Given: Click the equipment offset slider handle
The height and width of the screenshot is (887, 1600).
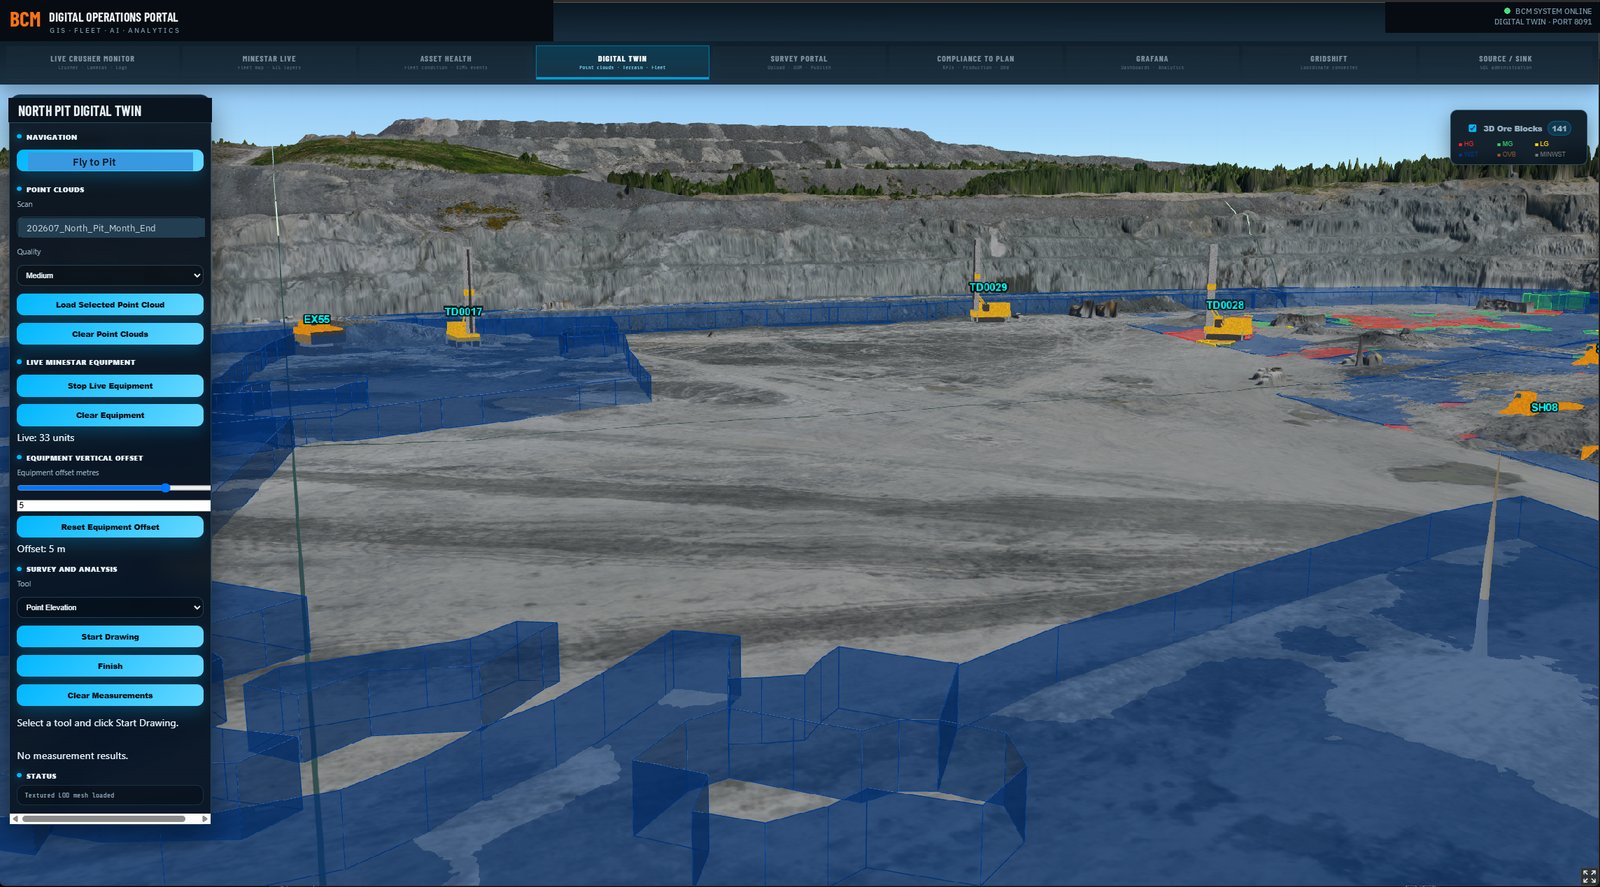Looking at the screenshot, I should tap(166, 488).
